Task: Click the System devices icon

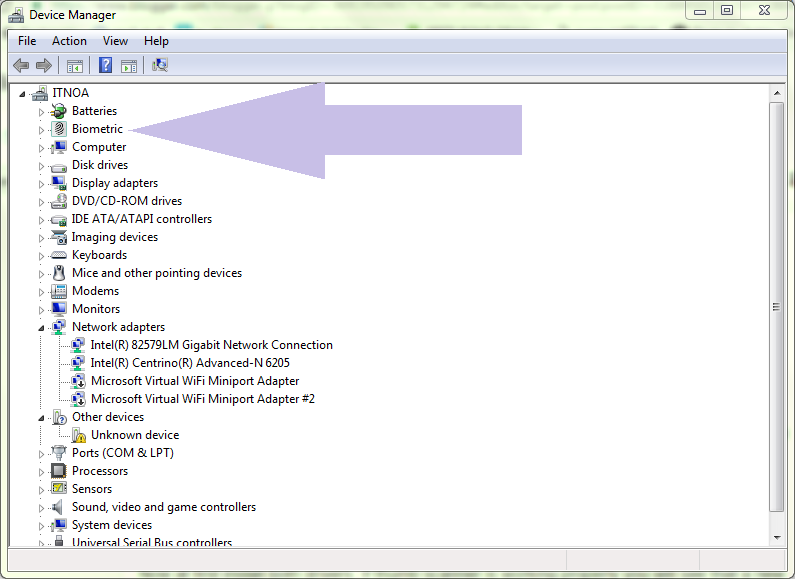Action: tap(59, 525)
